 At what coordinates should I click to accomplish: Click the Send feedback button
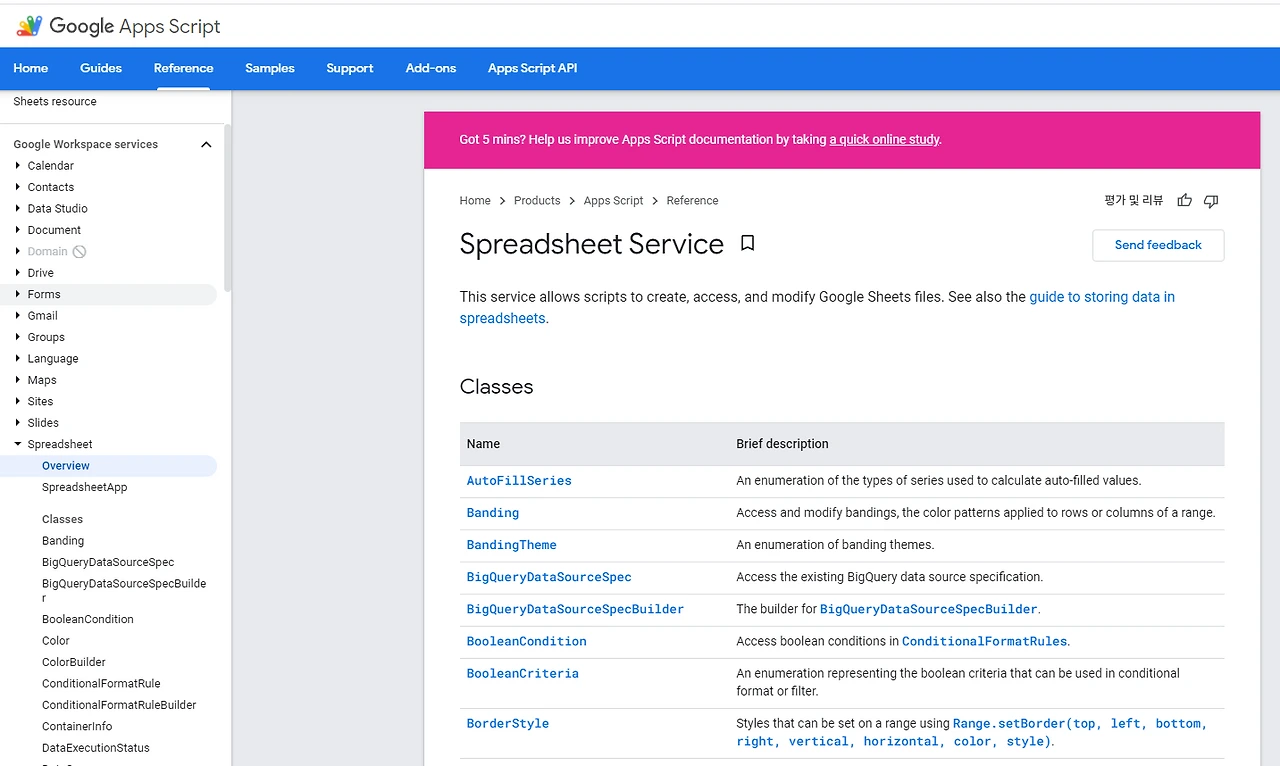point(1158,245)
